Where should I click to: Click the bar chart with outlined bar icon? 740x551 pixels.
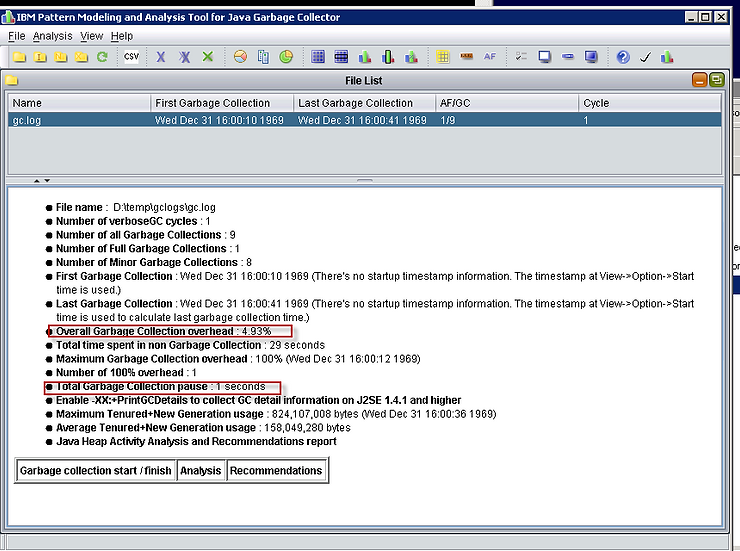pos(387,57)
